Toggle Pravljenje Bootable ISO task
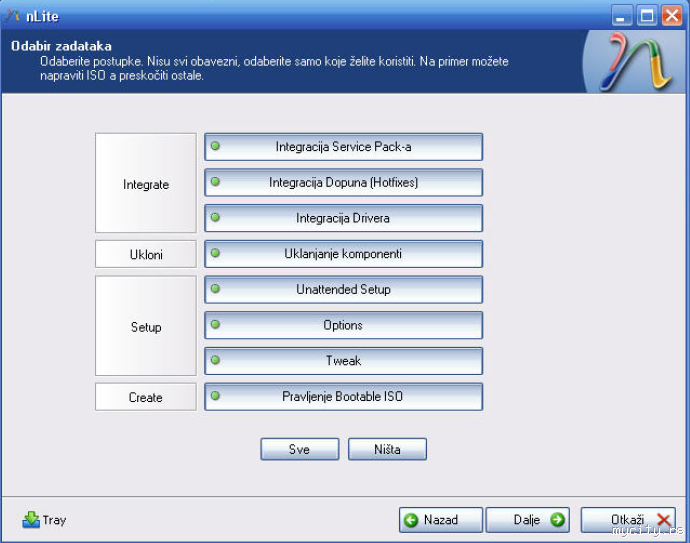Screen dimensions: 690x543 pos(343,396)
